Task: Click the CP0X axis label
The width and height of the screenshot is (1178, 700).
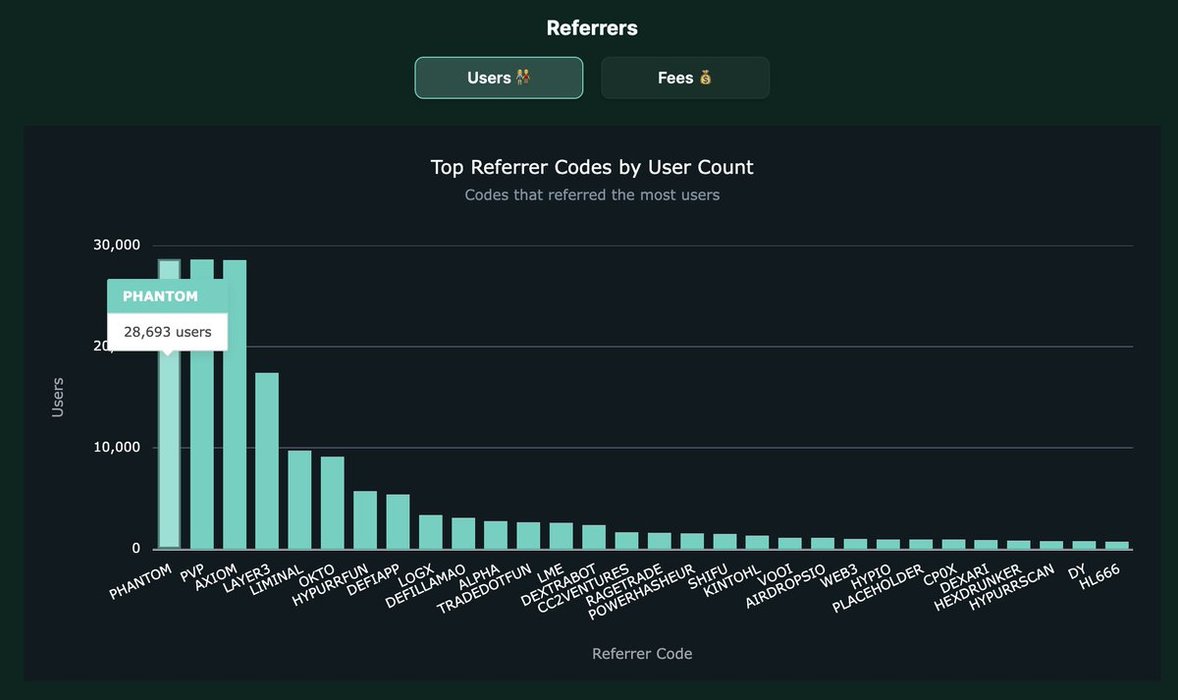Action: coord(939,576)
